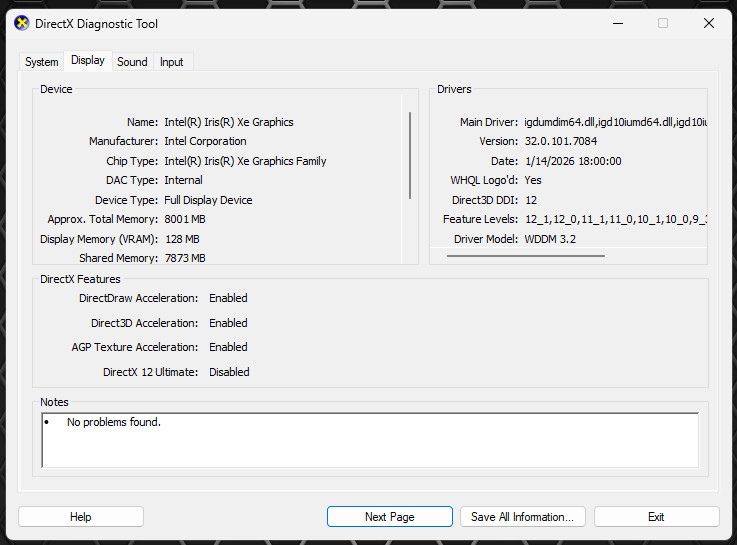Click driver version '32.0.101.7084'
Screen dimensions: 737x545
[x=561, y=141]
